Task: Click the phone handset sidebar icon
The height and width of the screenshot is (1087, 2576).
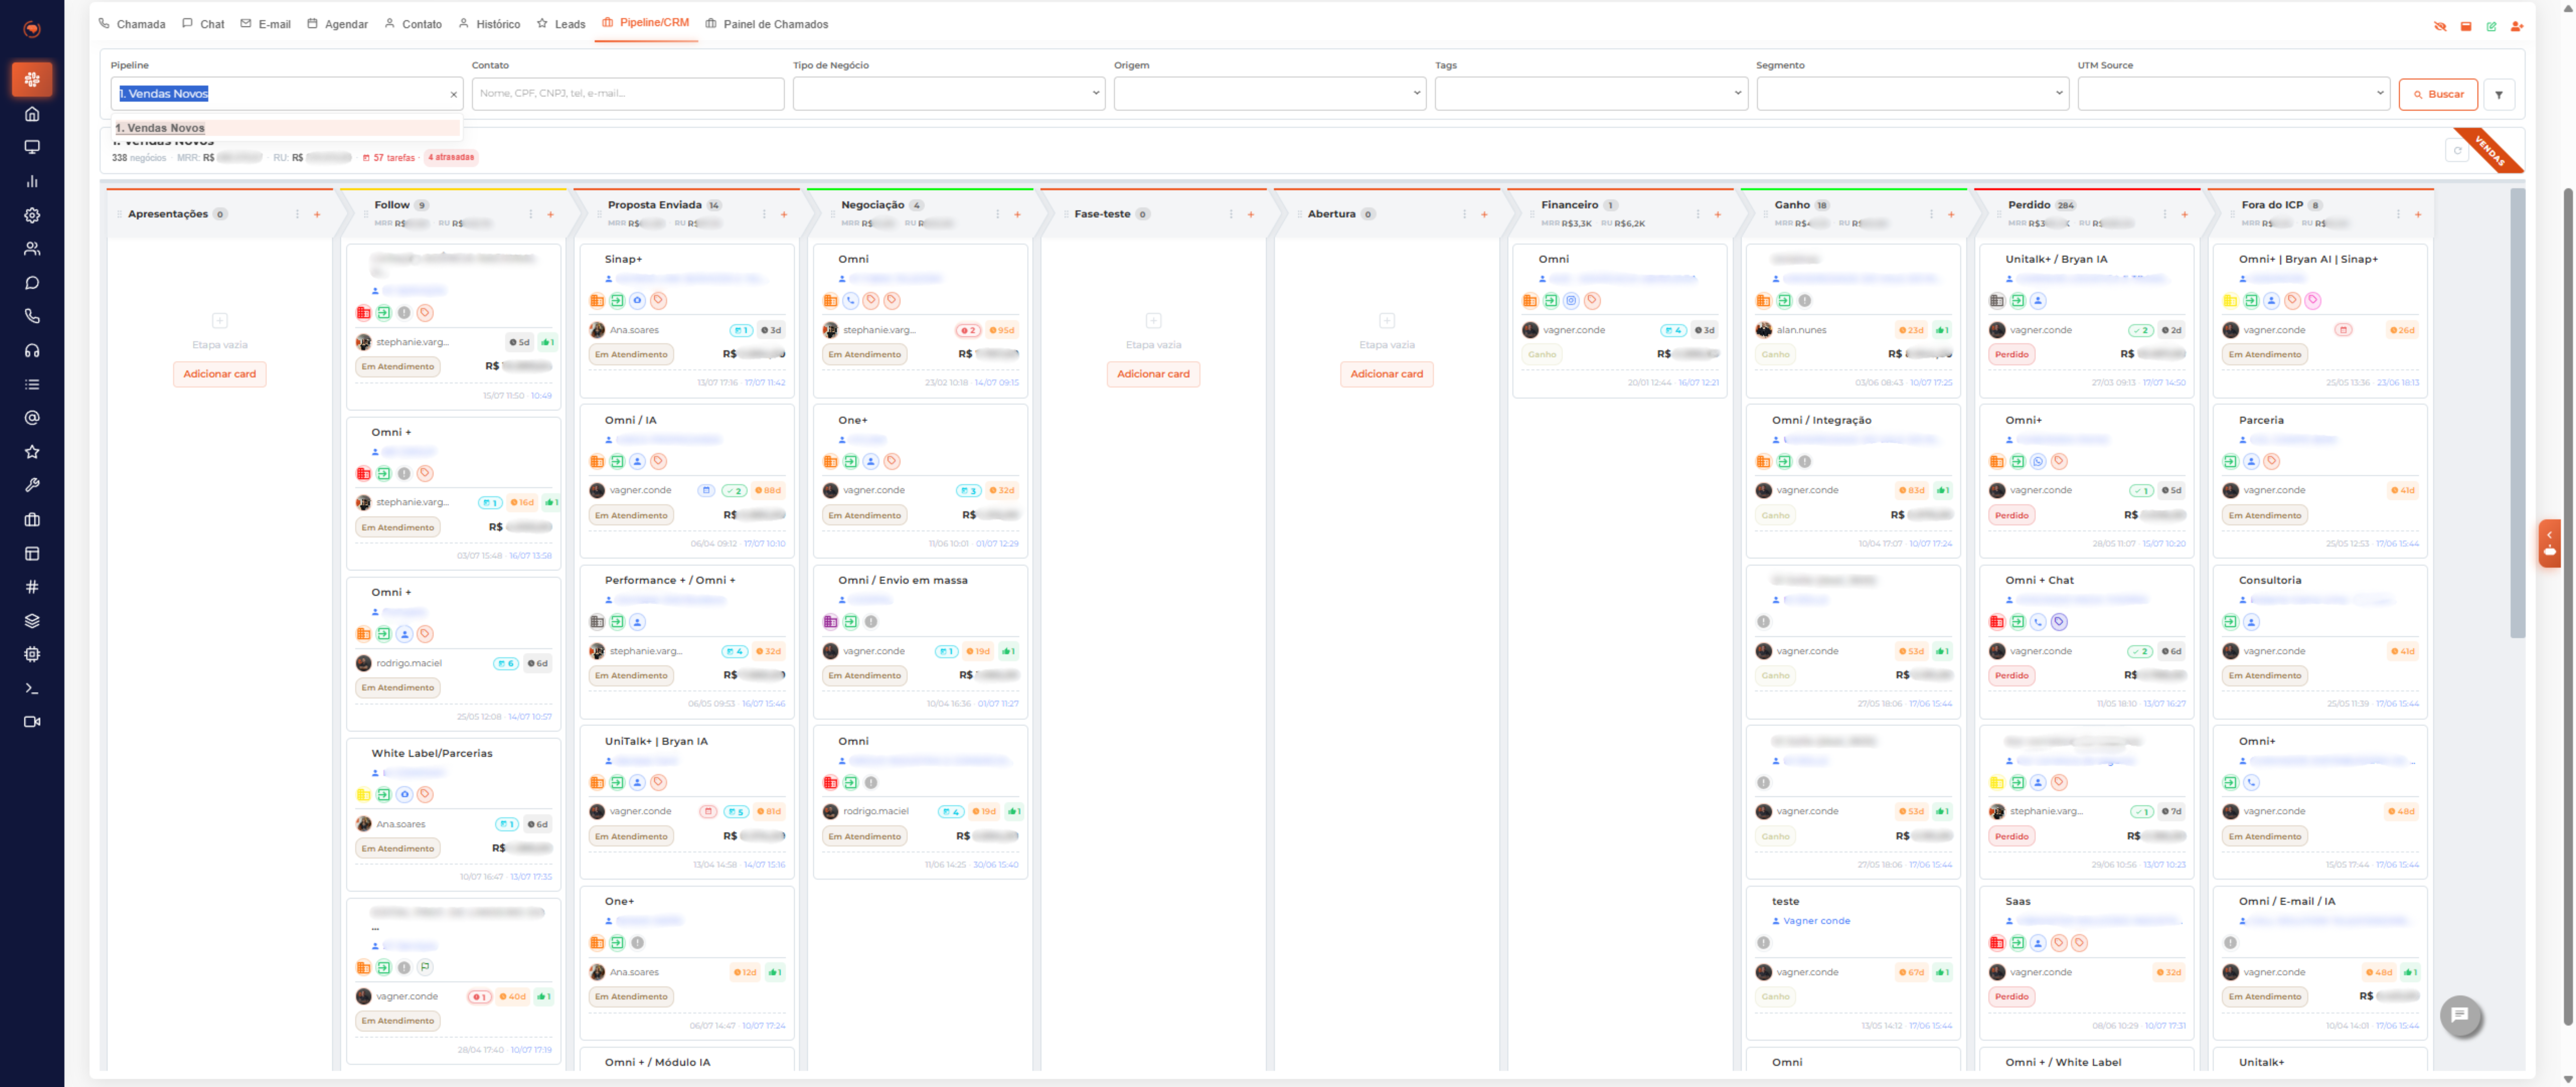Action: pyautogui.click(x=32, y=316)
